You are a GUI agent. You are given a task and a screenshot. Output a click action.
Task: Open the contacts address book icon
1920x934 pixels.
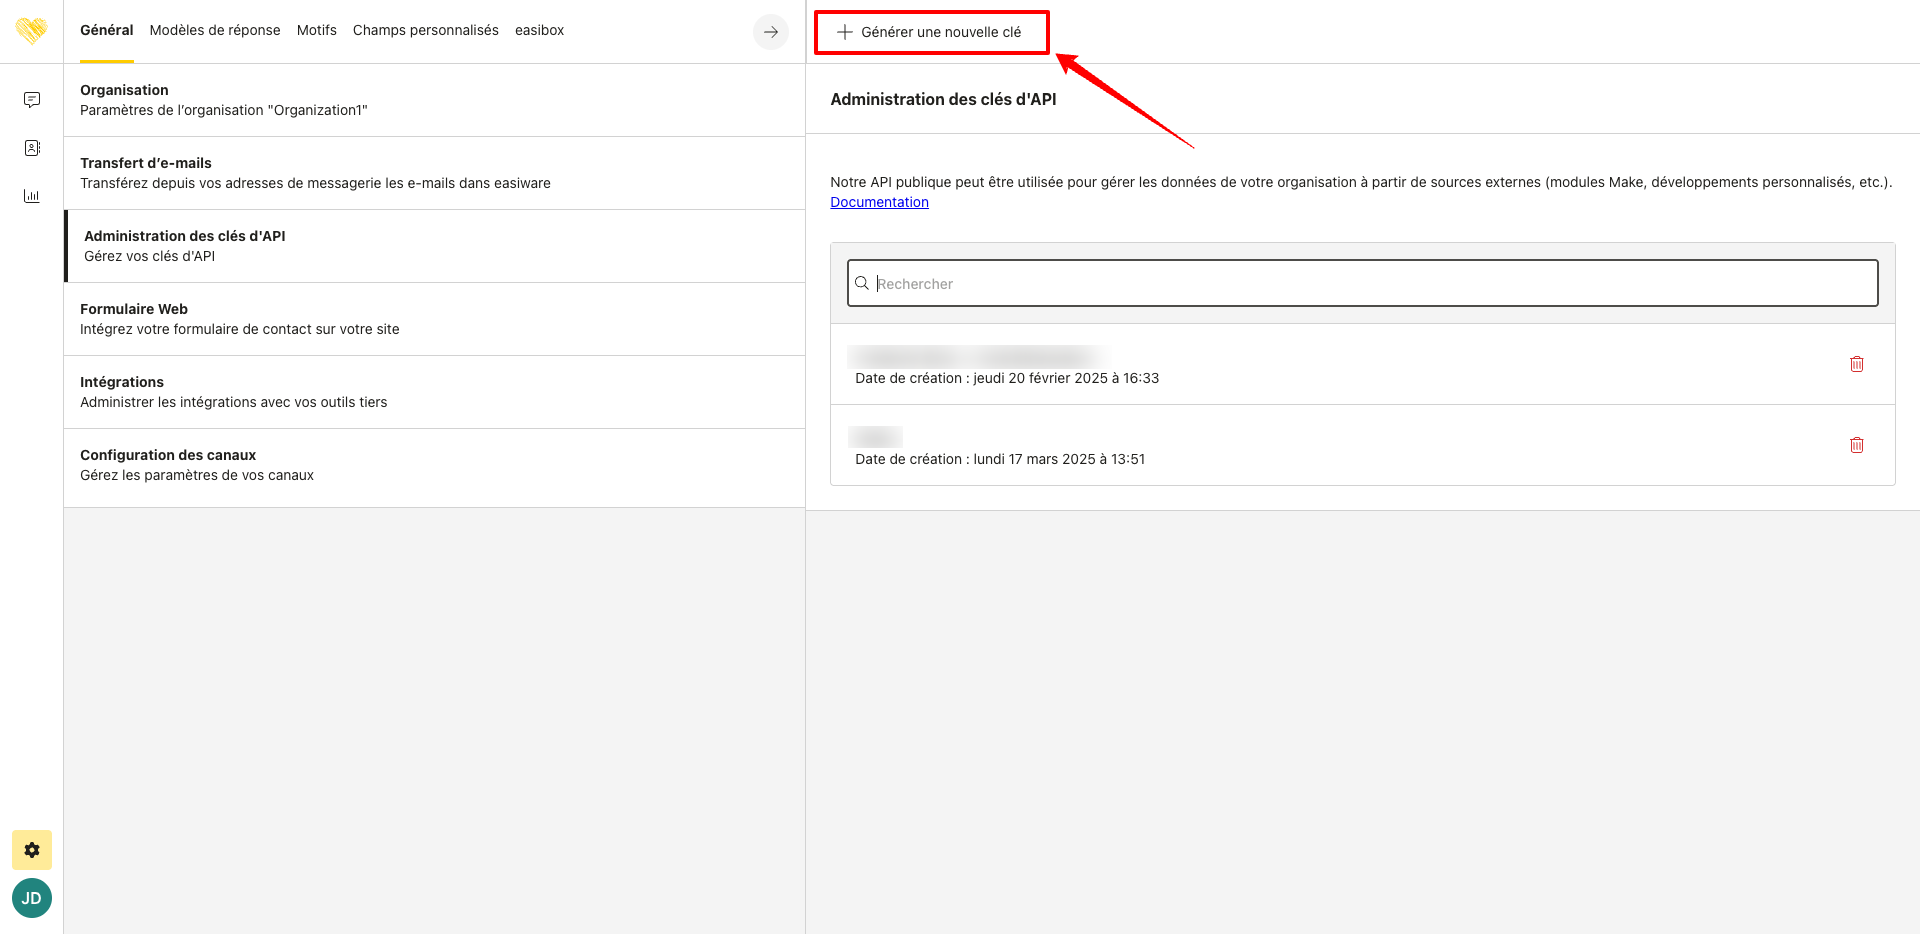[x=32, y=148]
